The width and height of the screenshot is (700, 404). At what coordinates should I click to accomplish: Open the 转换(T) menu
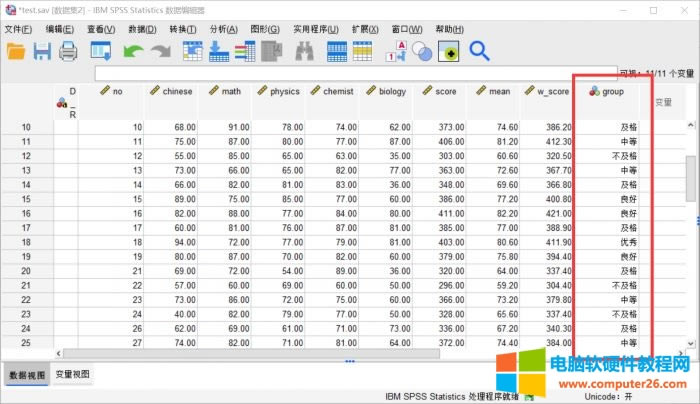(183, 29)
